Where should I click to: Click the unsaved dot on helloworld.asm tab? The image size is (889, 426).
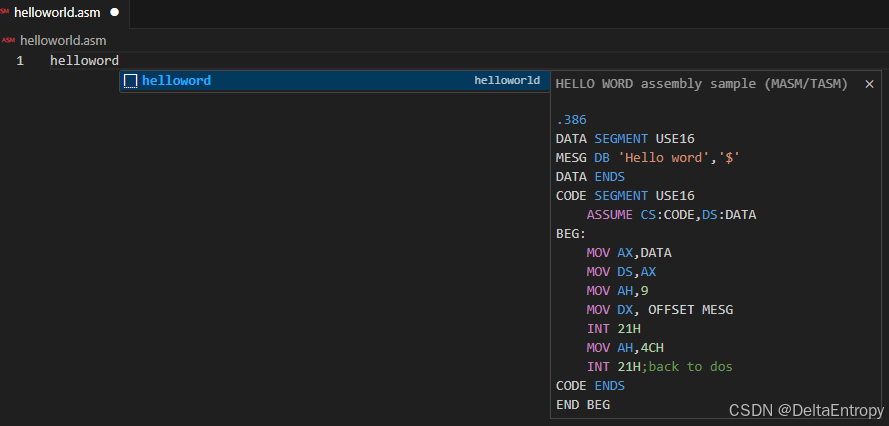[x=115, y=12]
